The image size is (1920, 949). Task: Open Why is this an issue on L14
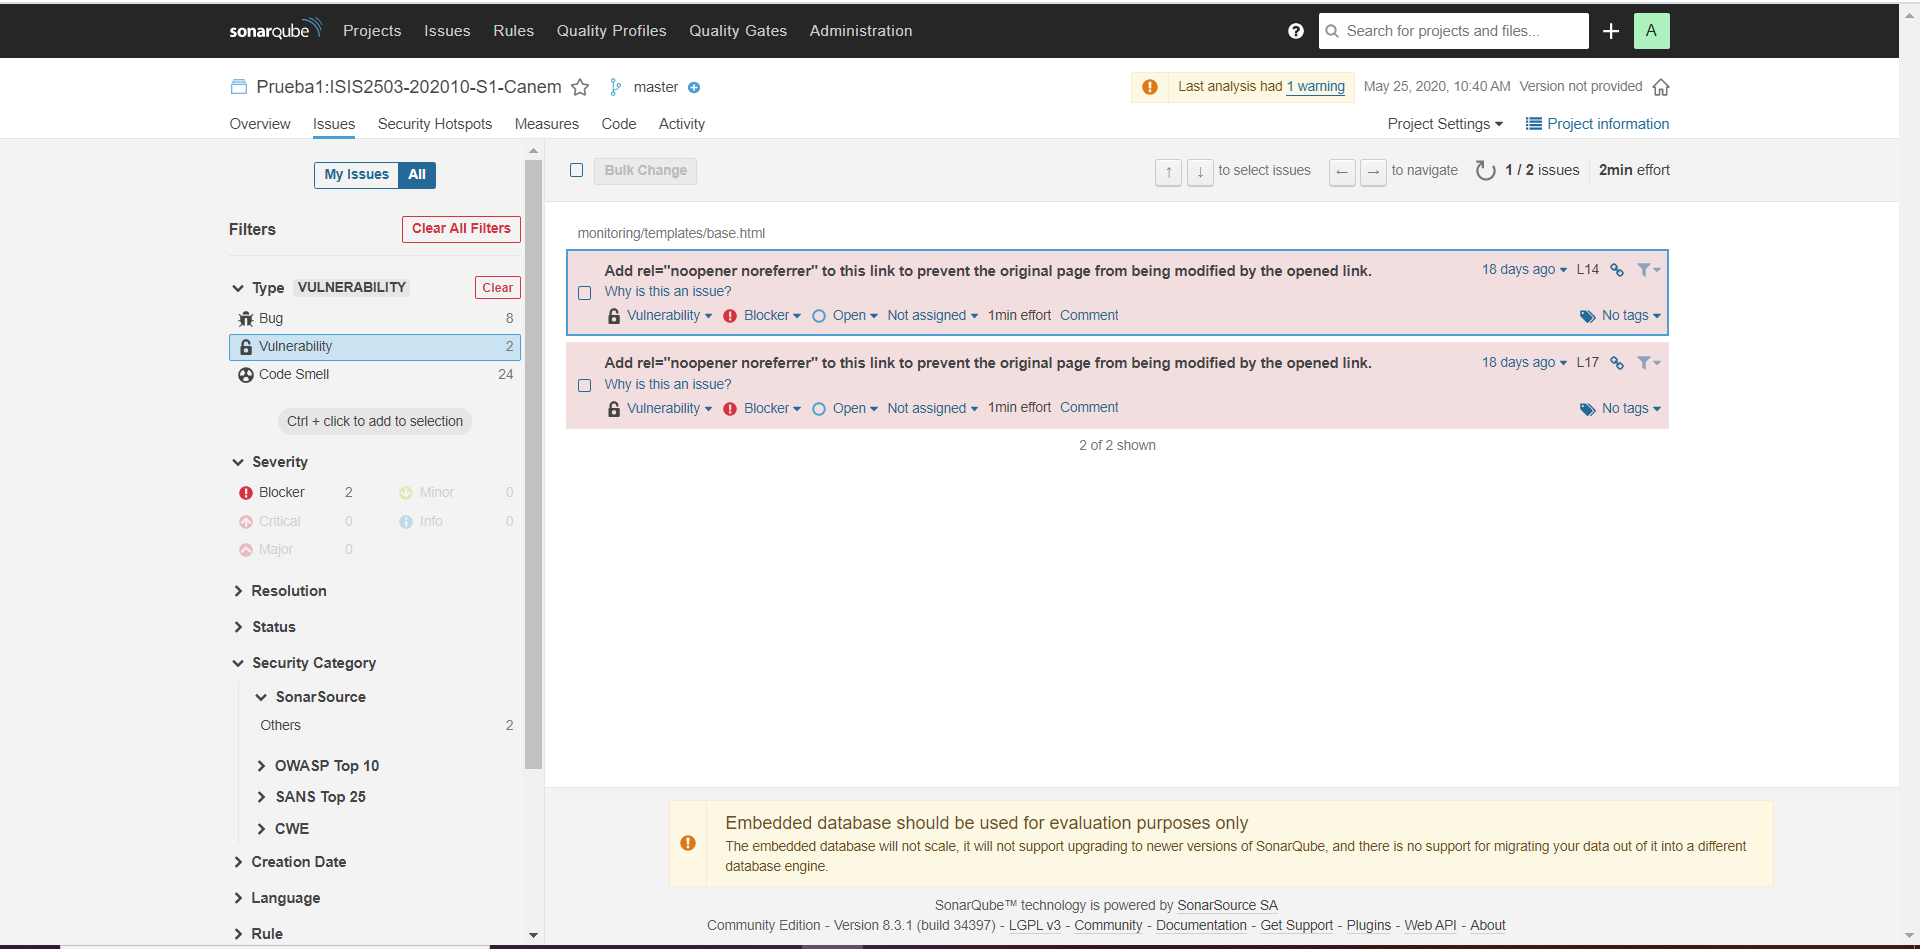(x=668, y=292)
